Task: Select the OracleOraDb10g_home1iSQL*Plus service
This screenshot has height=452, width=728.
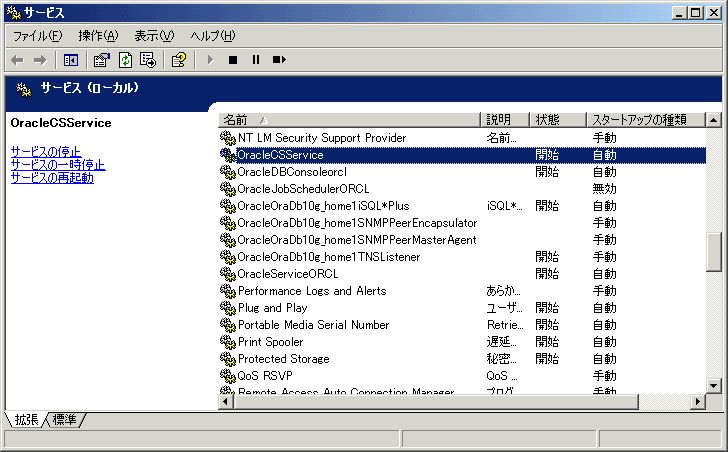Action: coord(323,206)
